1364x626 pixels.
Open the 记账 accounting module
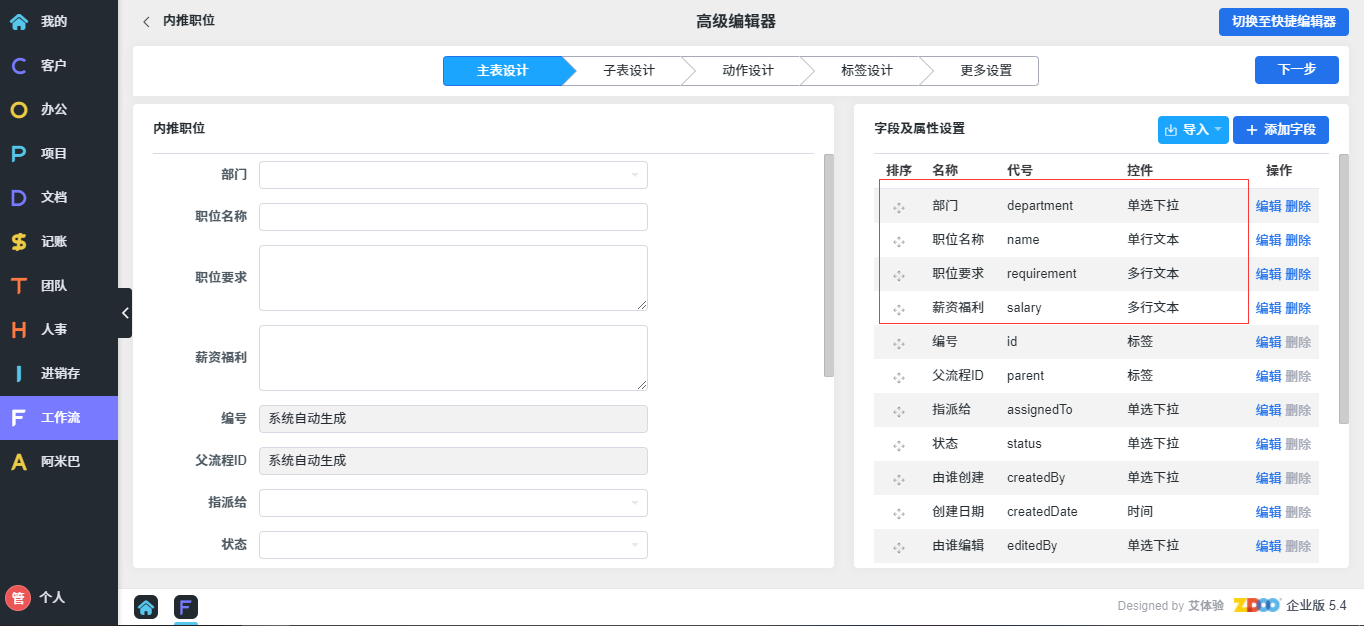tap(52, 242)
